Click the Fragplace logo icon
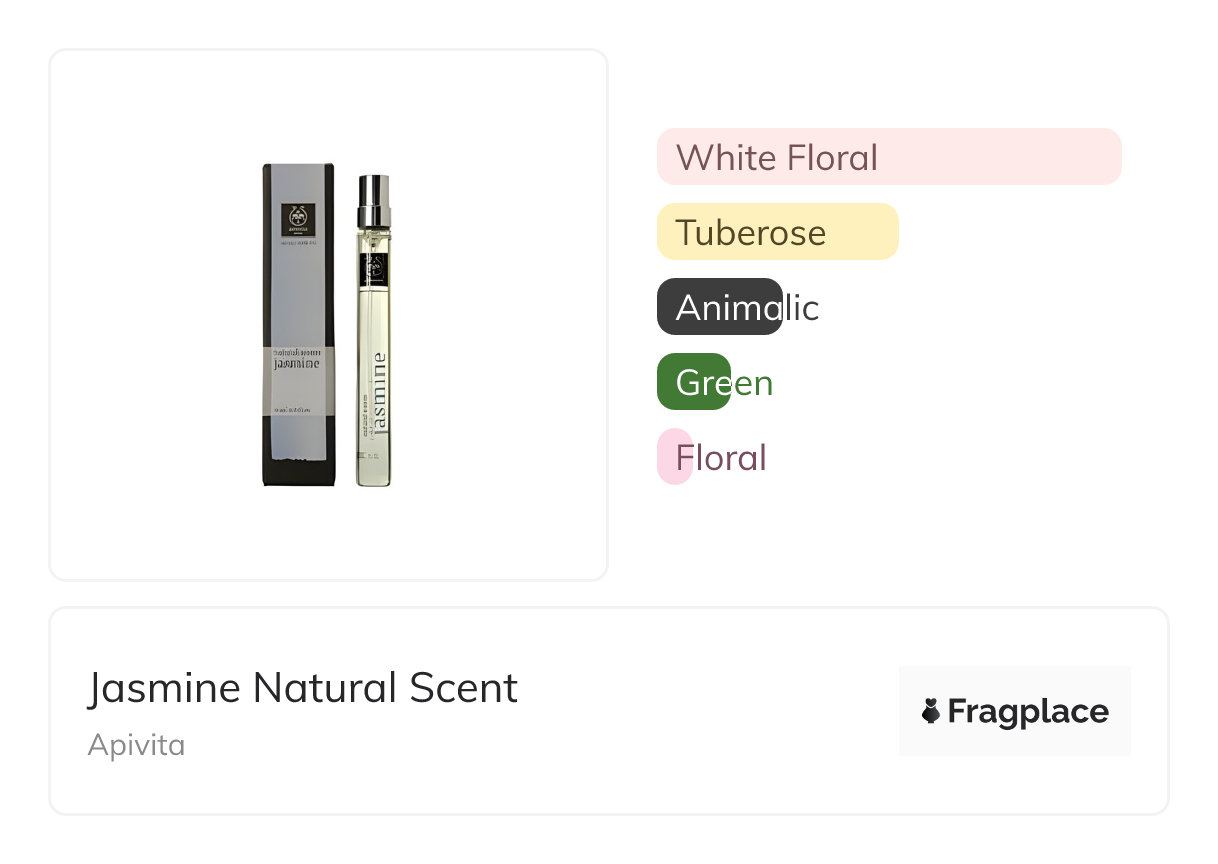Screen dimensions: 1218x864 tap(931, 711)
